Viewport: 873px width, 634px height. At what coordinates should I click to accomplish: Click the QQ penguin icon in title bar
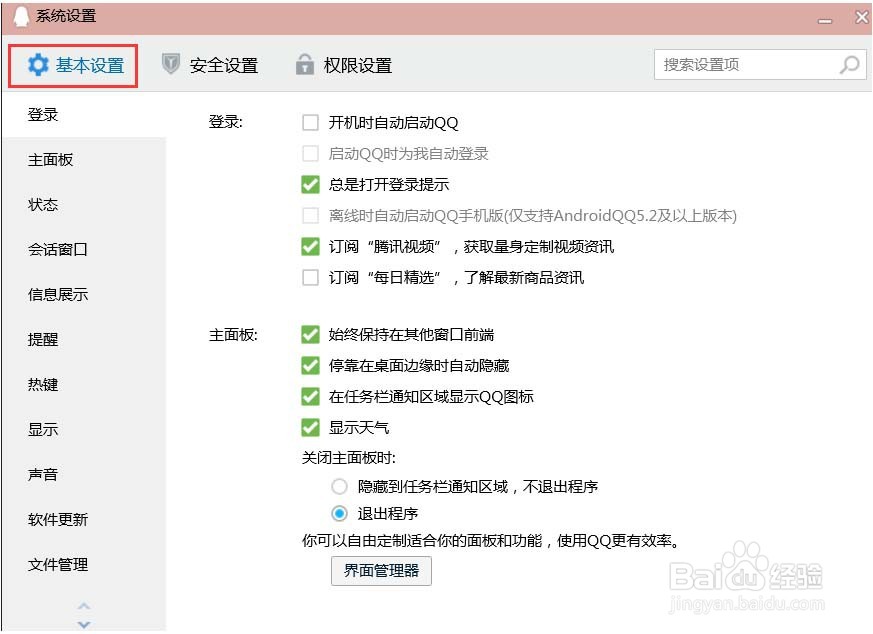21,16
